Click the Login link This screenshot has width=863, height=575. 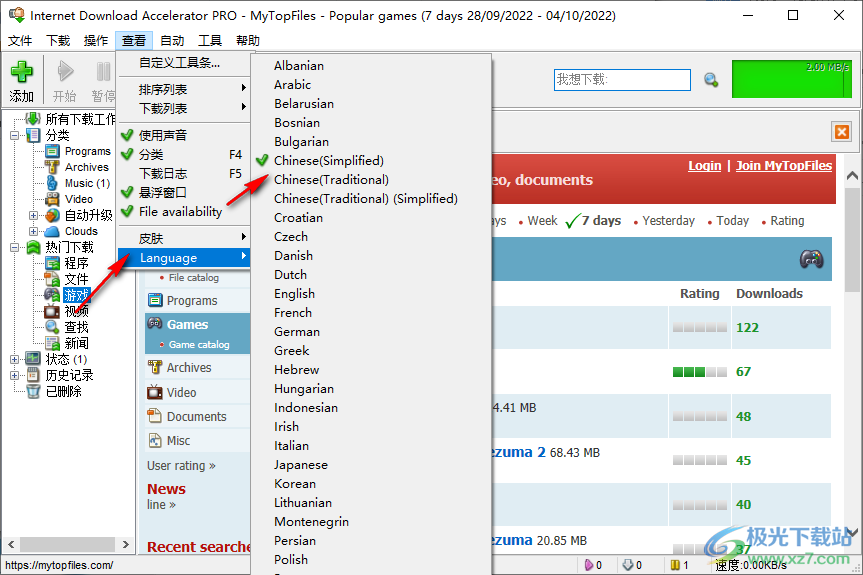(704, 166)
